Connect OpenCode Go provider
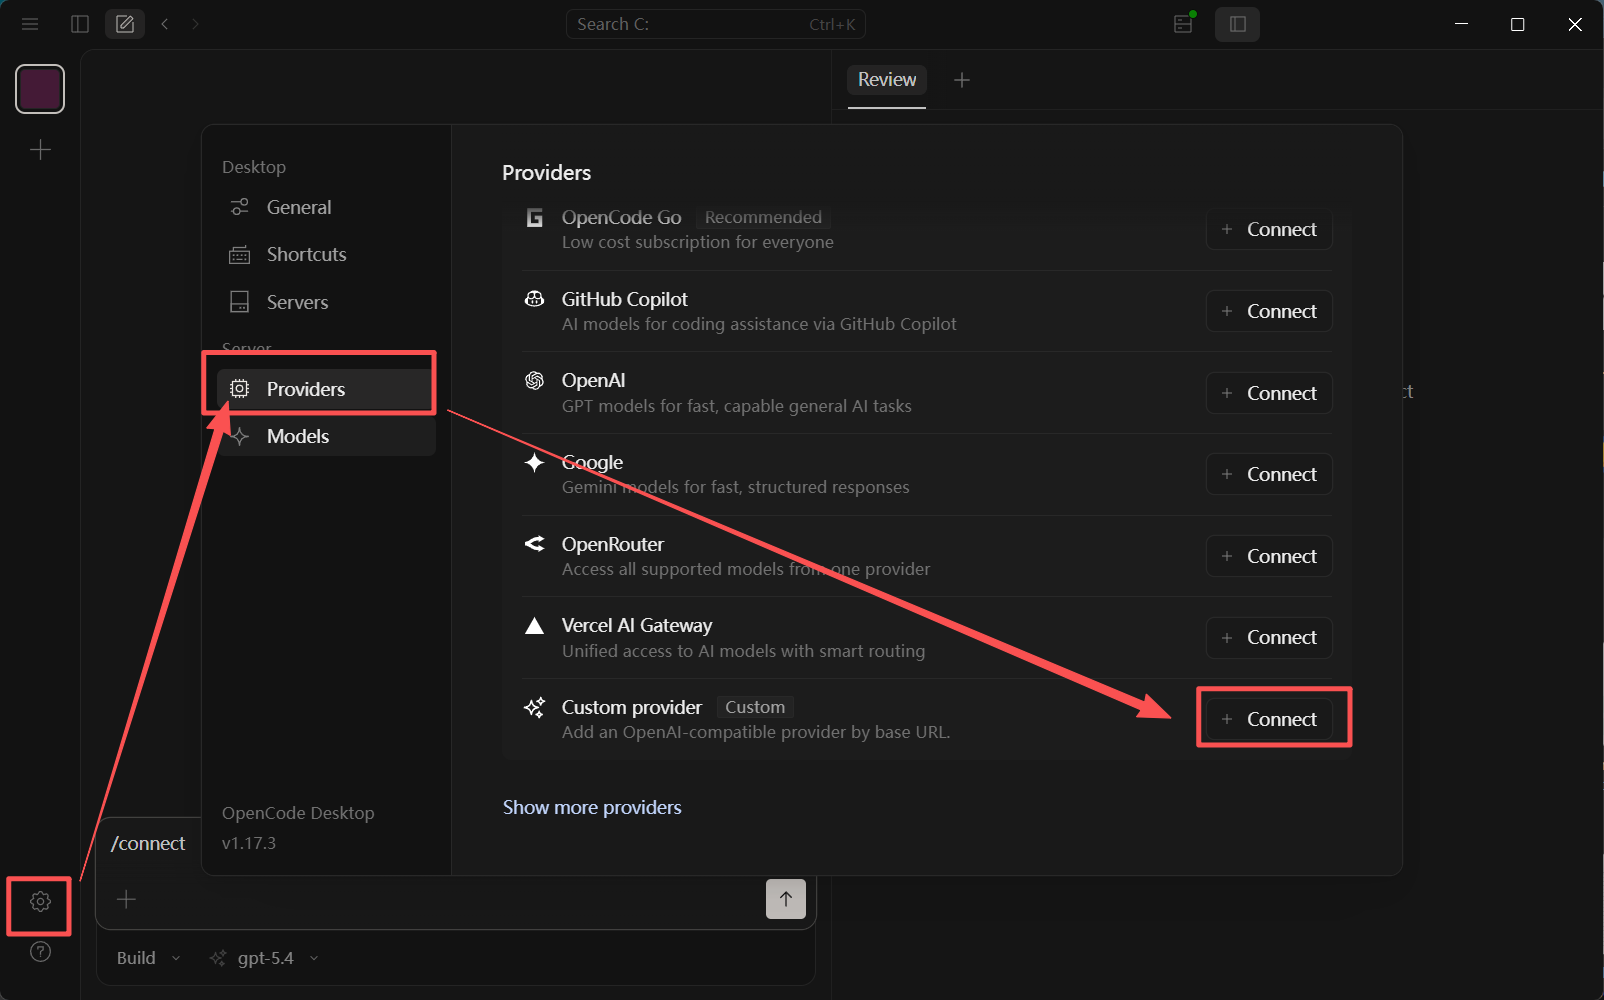 click(1269, 229)
